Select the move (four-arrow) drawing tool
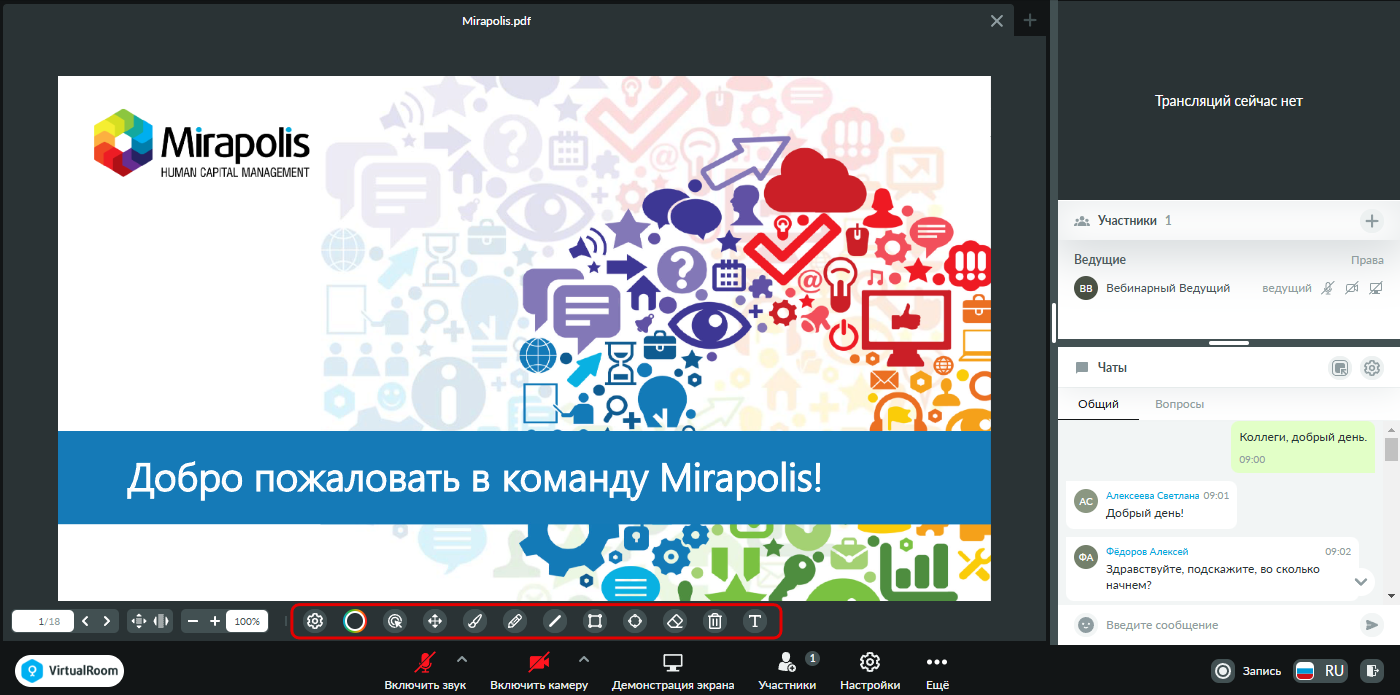Image resolution: width=1400 pixels, height=695 pixels. (x=435, y=621)
